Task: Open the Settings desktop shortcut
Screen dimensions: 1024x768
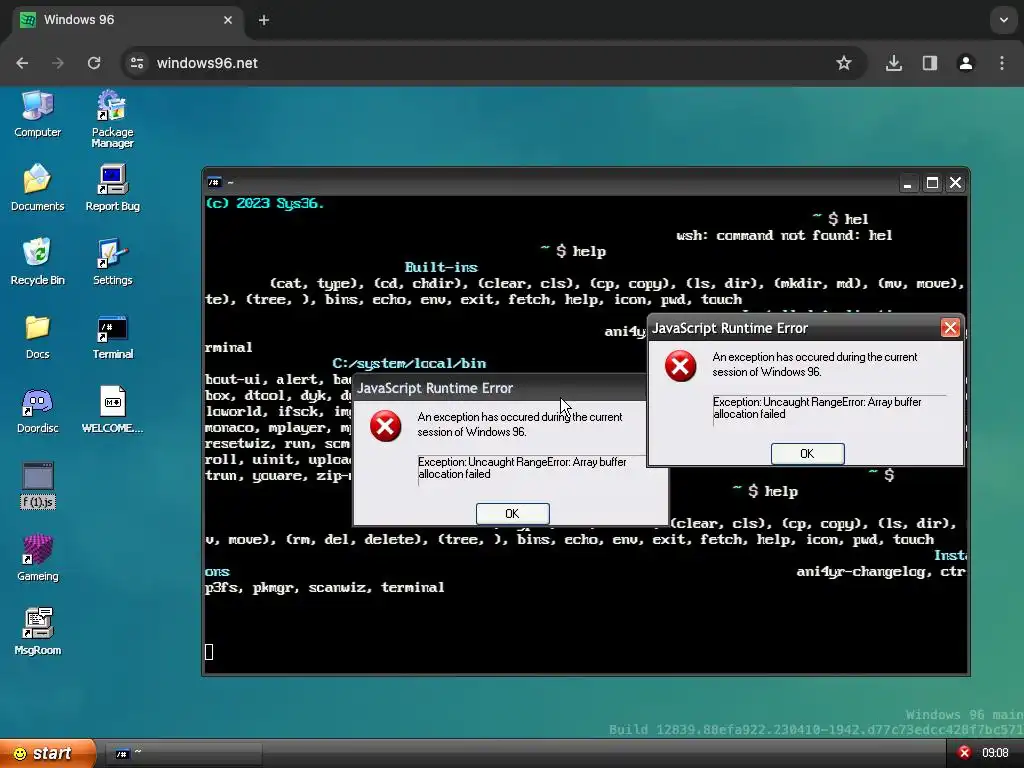Action: pos(112,261)
